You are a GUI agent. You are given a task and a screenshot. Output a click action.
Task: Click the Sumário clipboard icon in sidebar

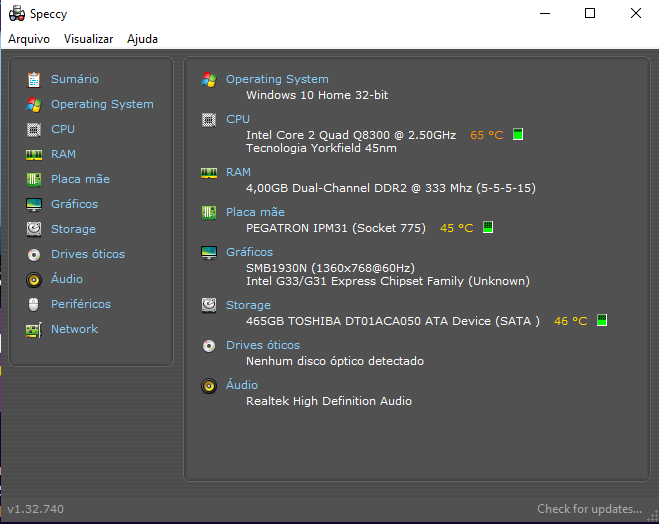(x=34, y=79)
